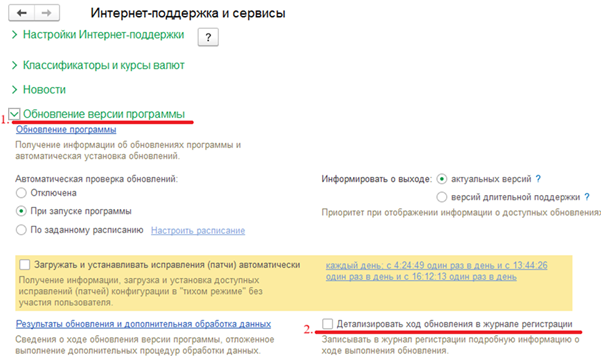Image resolution: width=601 pixels, height=364 pixels.
Task: Select 'Отключена' update check option
Action: coord(21,193)
